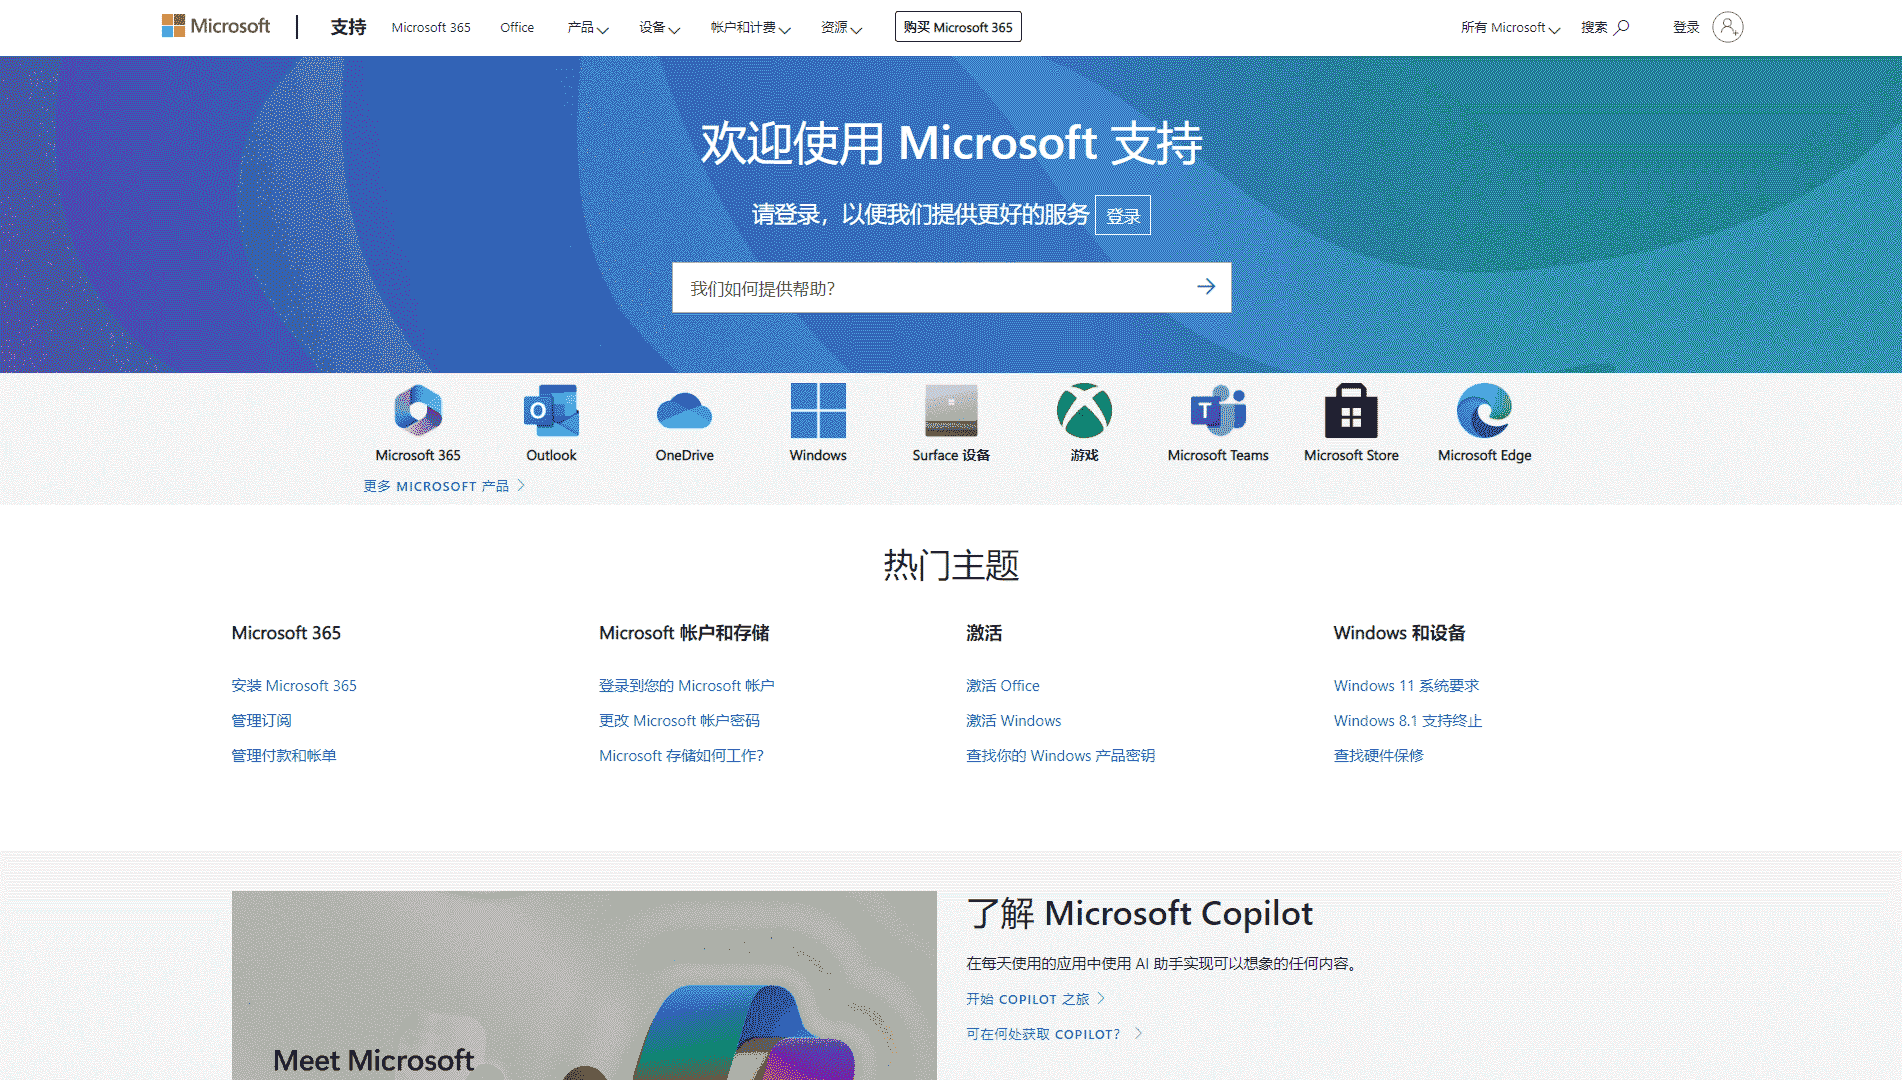
Task: Expand the 资源 dropdown menu
Action: point(841,27)
